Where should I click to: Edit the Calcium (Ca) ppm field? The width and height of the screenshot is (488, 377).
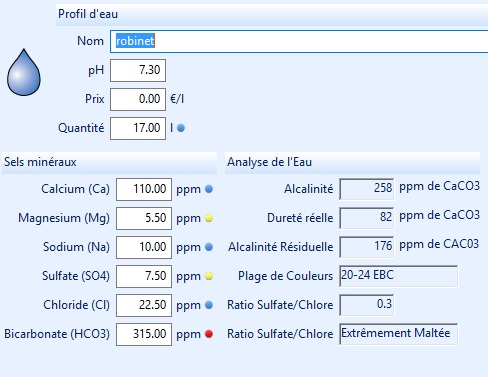click(x=144, y=189)
